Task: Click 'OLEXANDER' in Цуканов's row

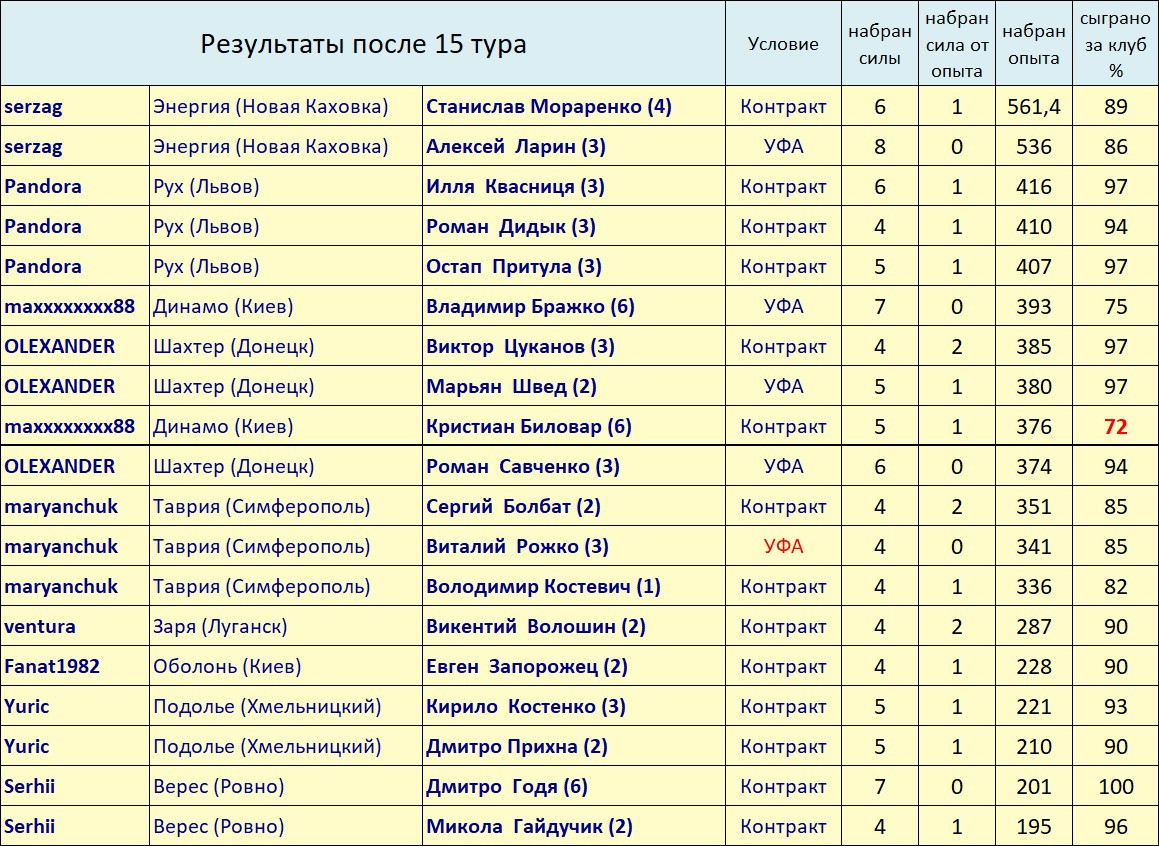Action: pyautogui.click(x=59, y=346)
